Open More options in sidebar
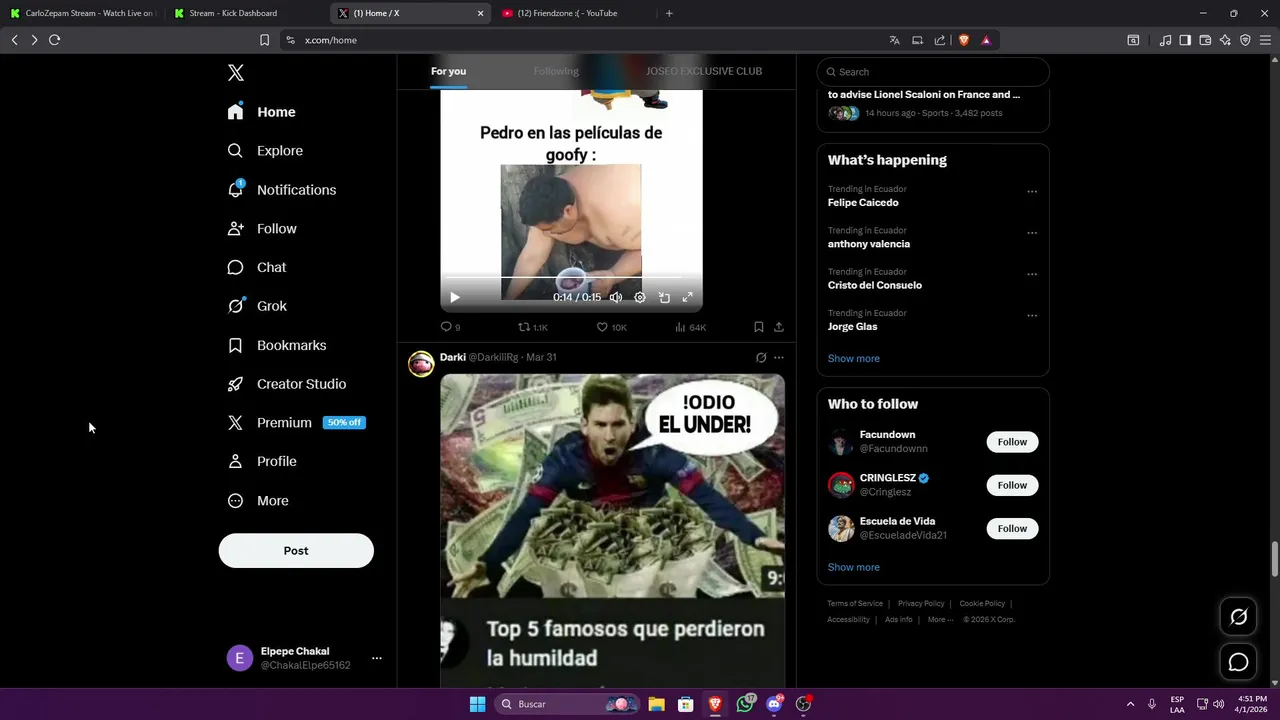 click(258, 501)
